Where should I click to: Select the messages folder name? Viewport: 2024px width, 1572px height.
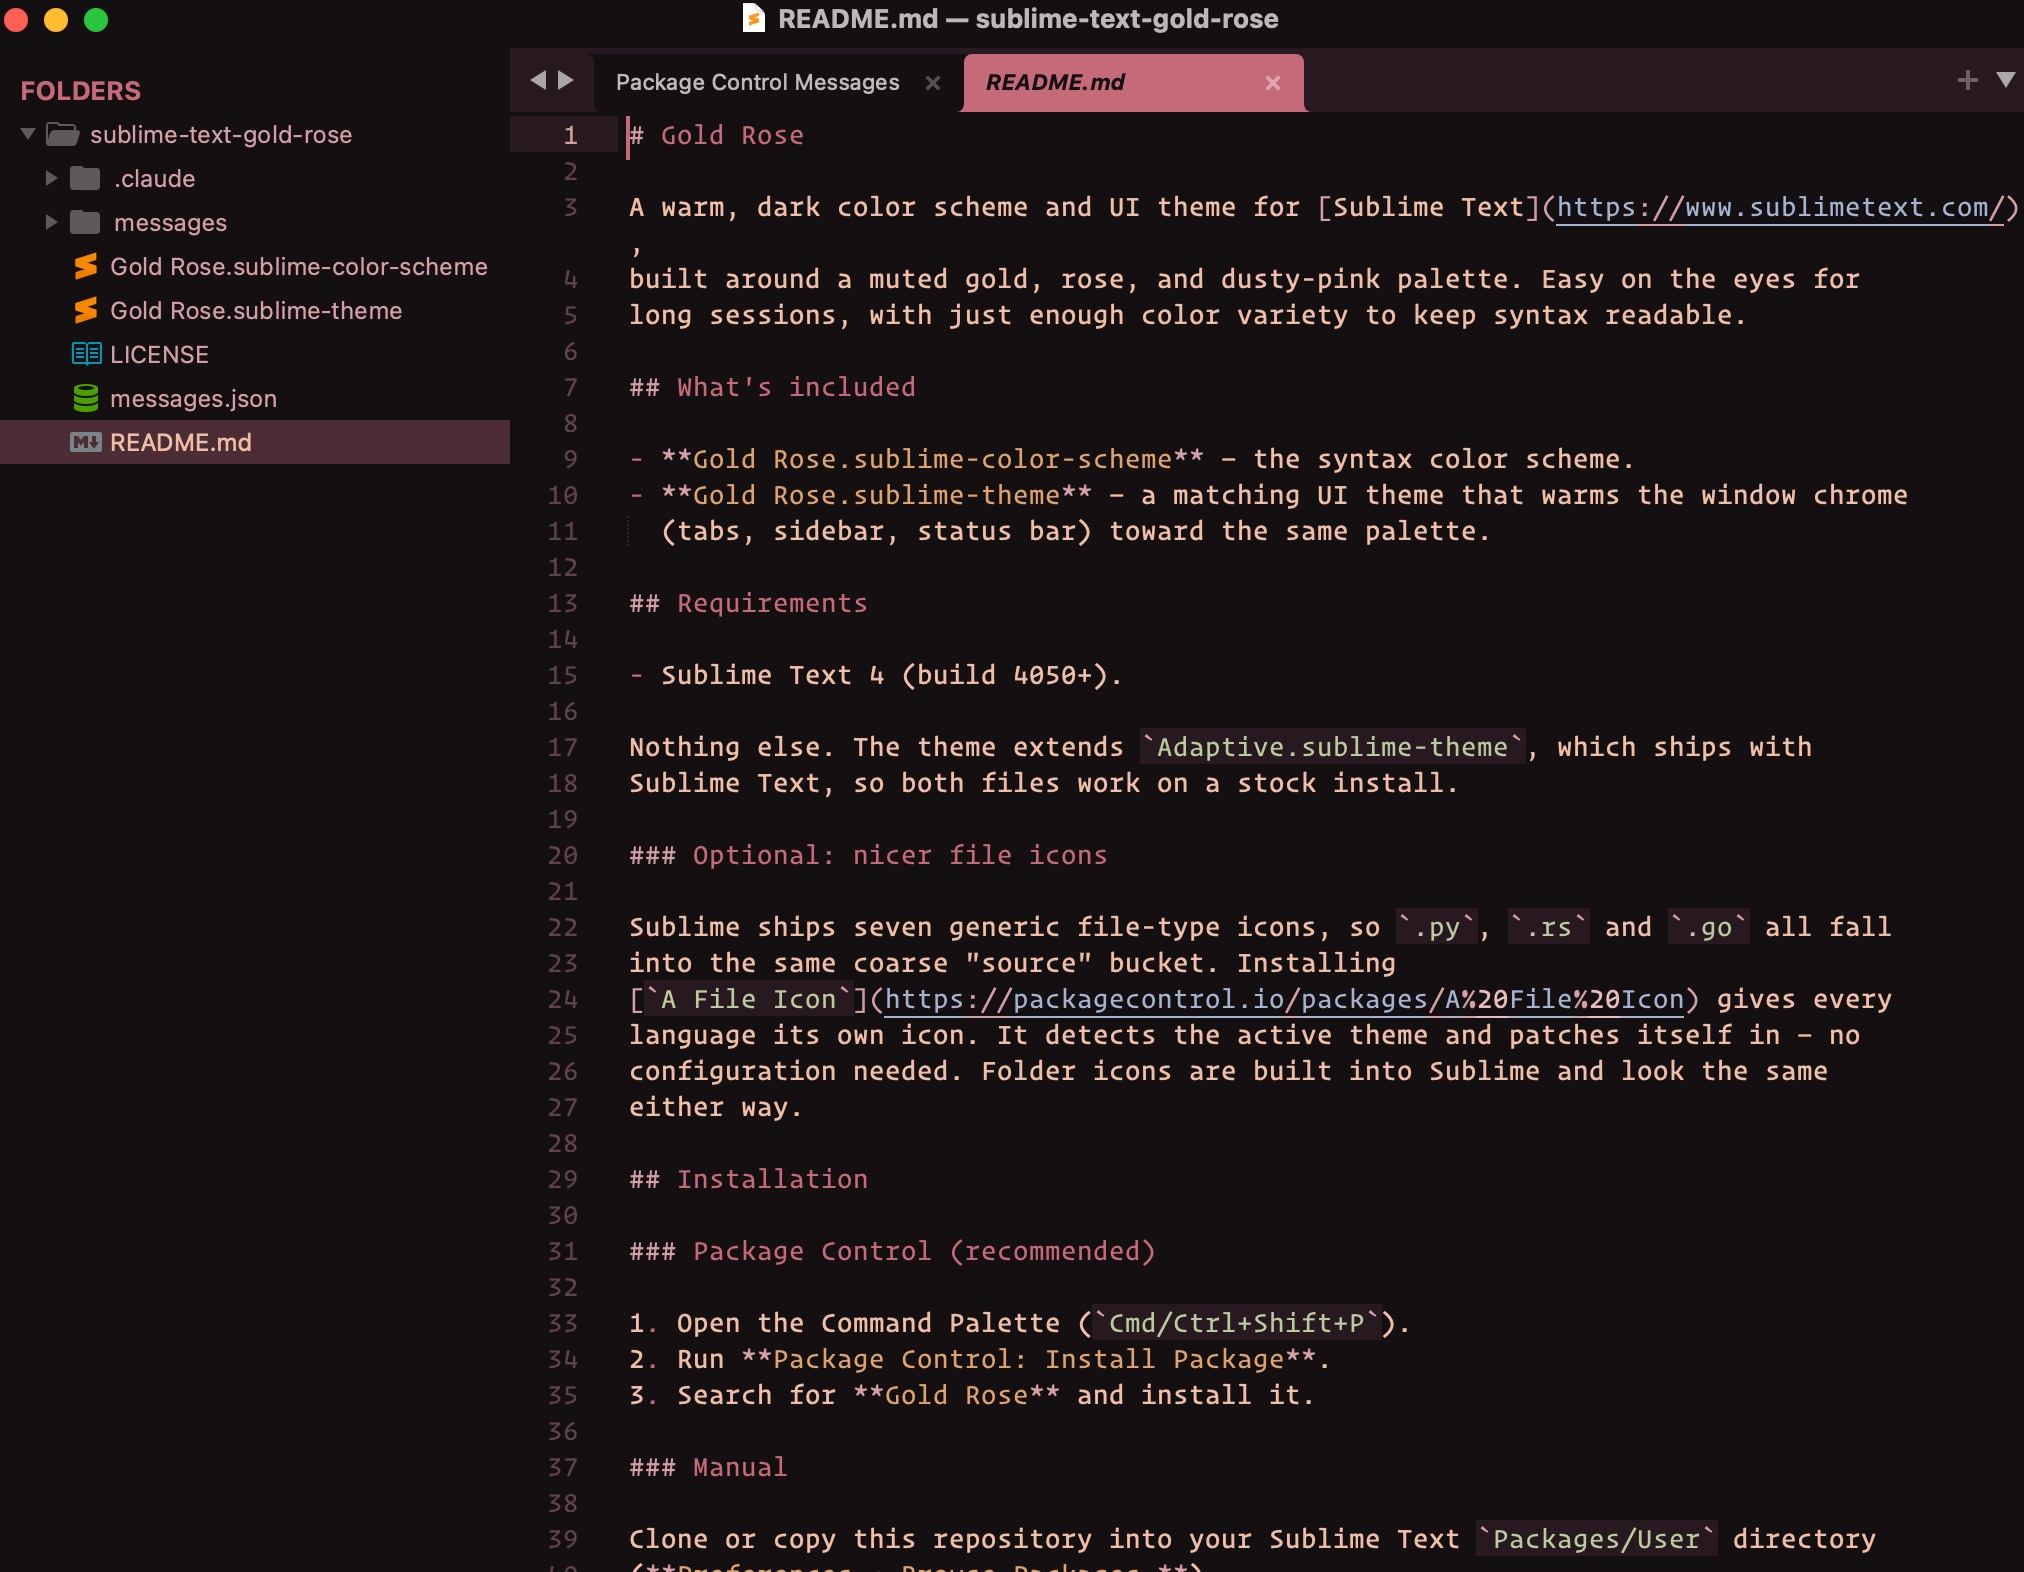coord(170,223)
